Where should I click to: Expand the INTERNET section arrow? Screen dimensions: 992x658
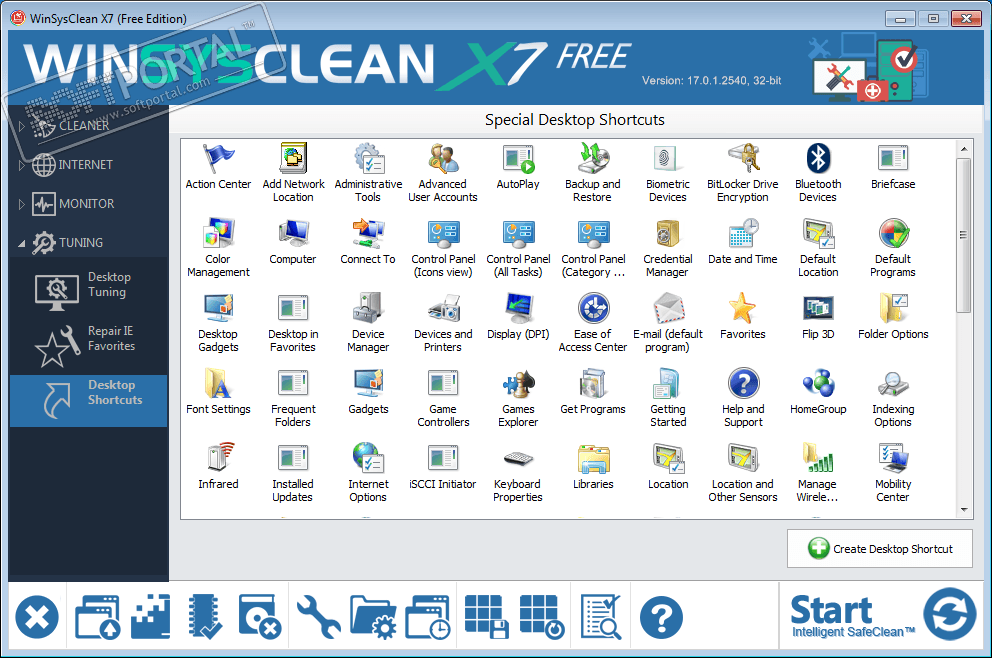22,165
